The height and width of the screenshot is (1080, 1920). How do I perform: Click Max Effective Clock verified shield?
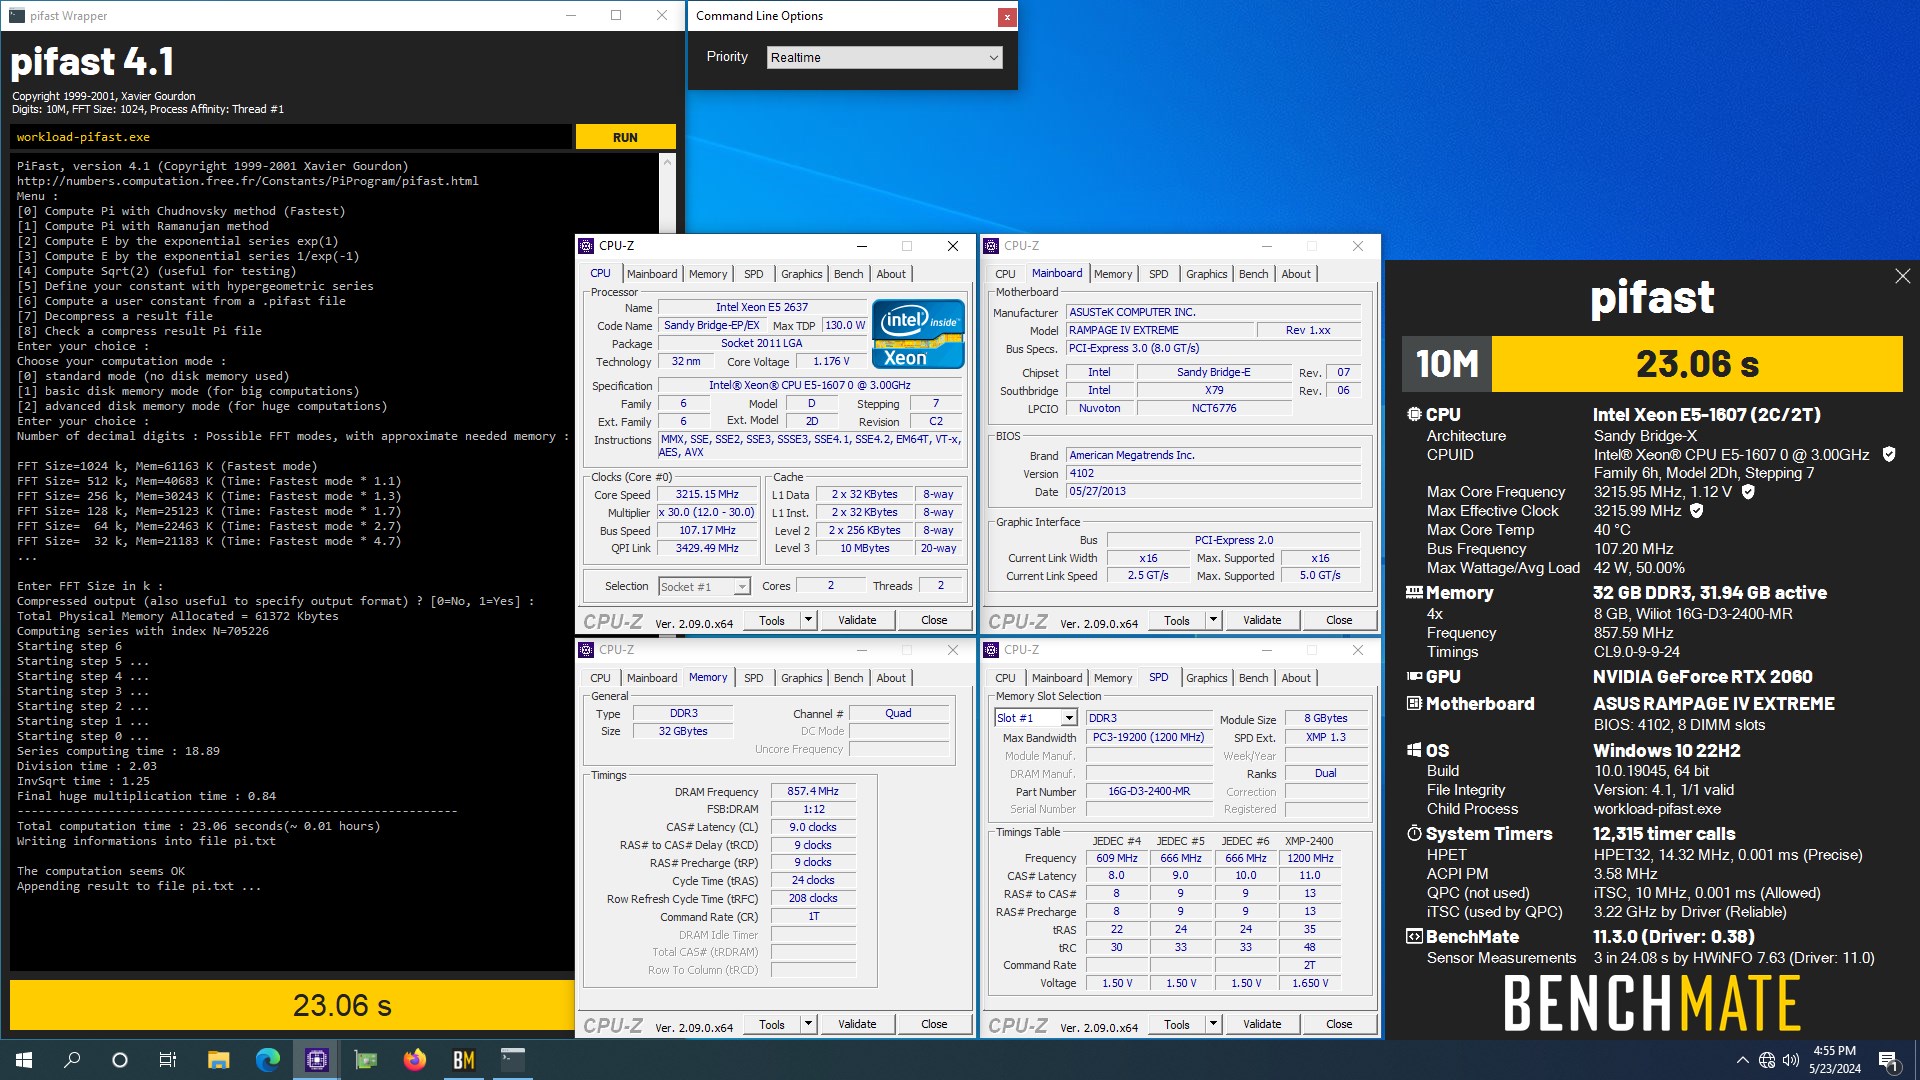(x=1697, y=511)
